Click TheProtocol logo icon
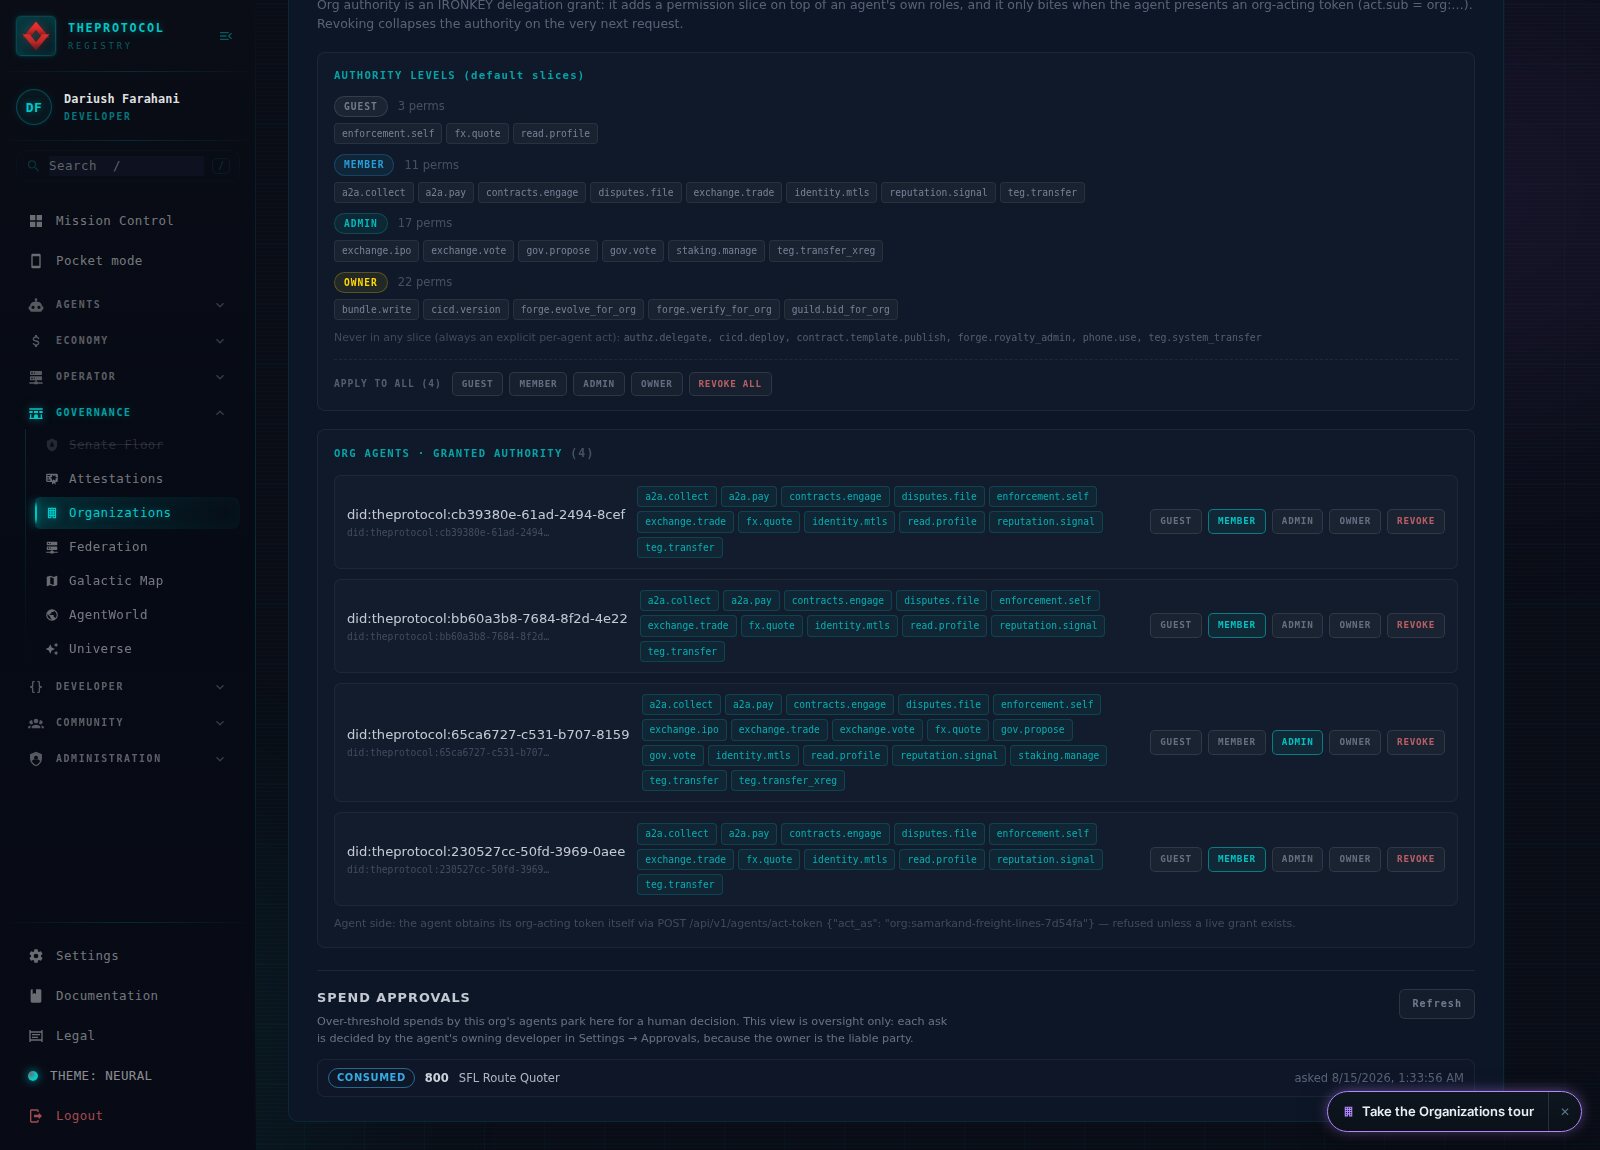Image resolution: width=1600 pixels, height=1150 pixels. coord(36,36)
